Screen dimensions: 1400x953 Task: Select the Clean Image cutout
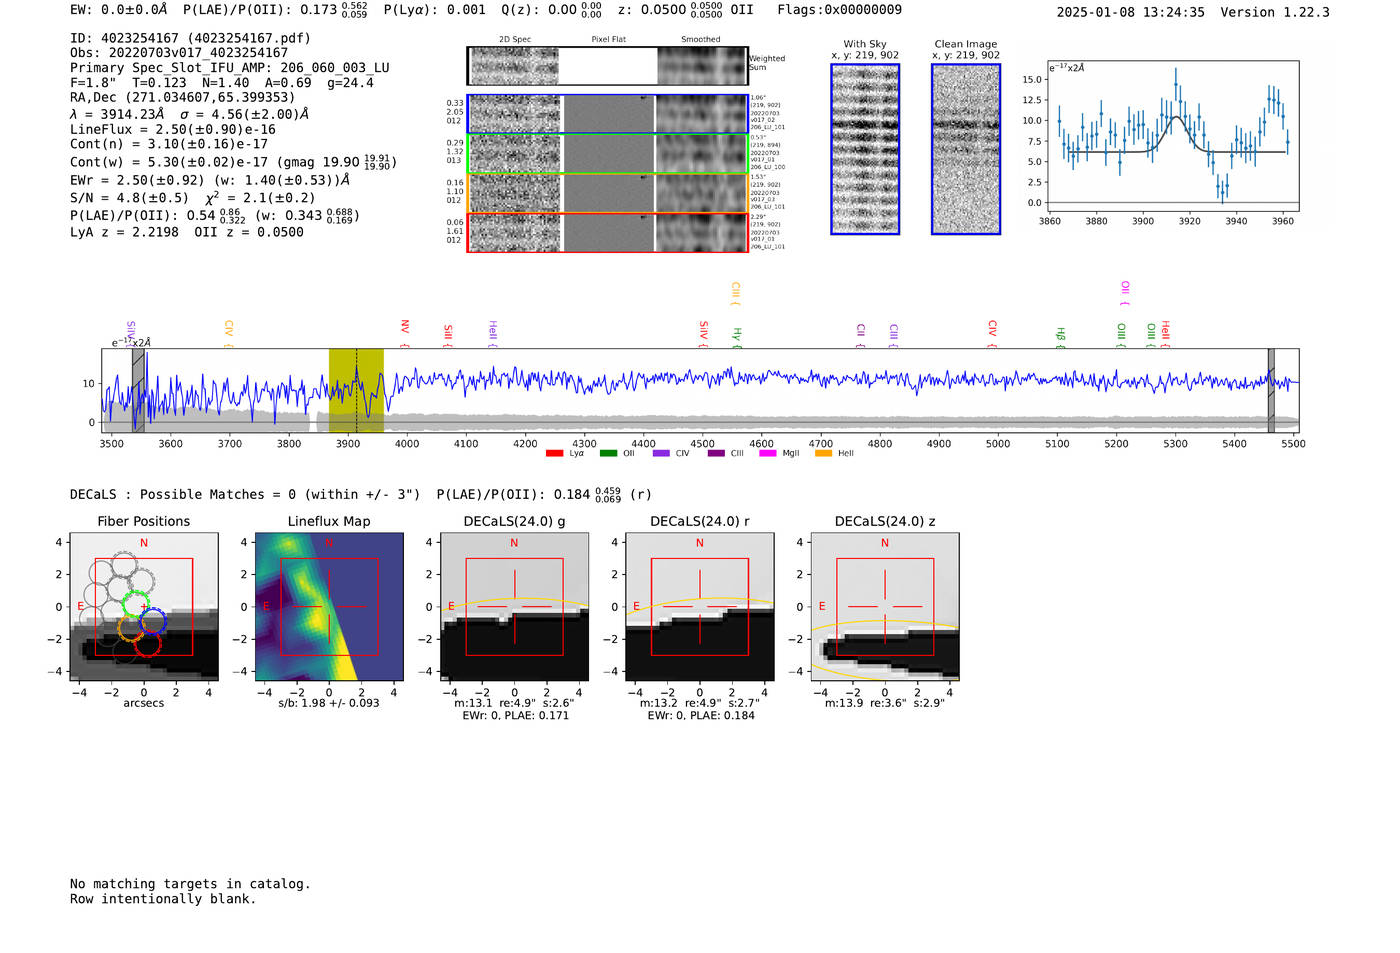point(966,149)
